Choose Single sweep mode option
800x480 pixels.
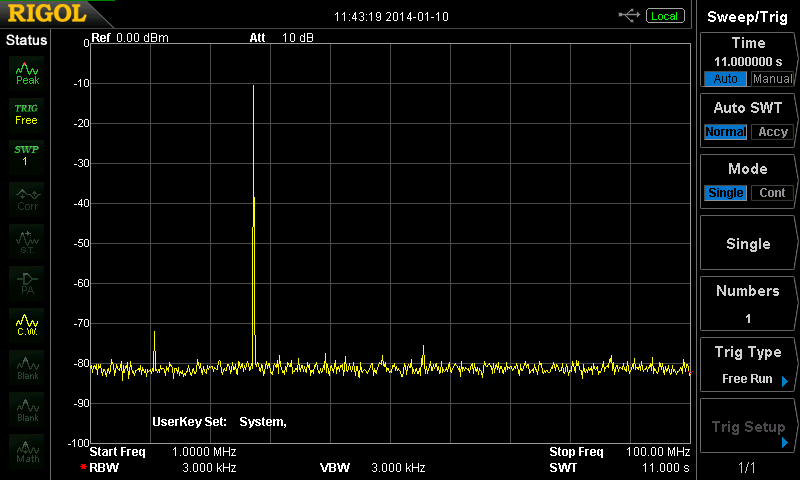[725, 193]
